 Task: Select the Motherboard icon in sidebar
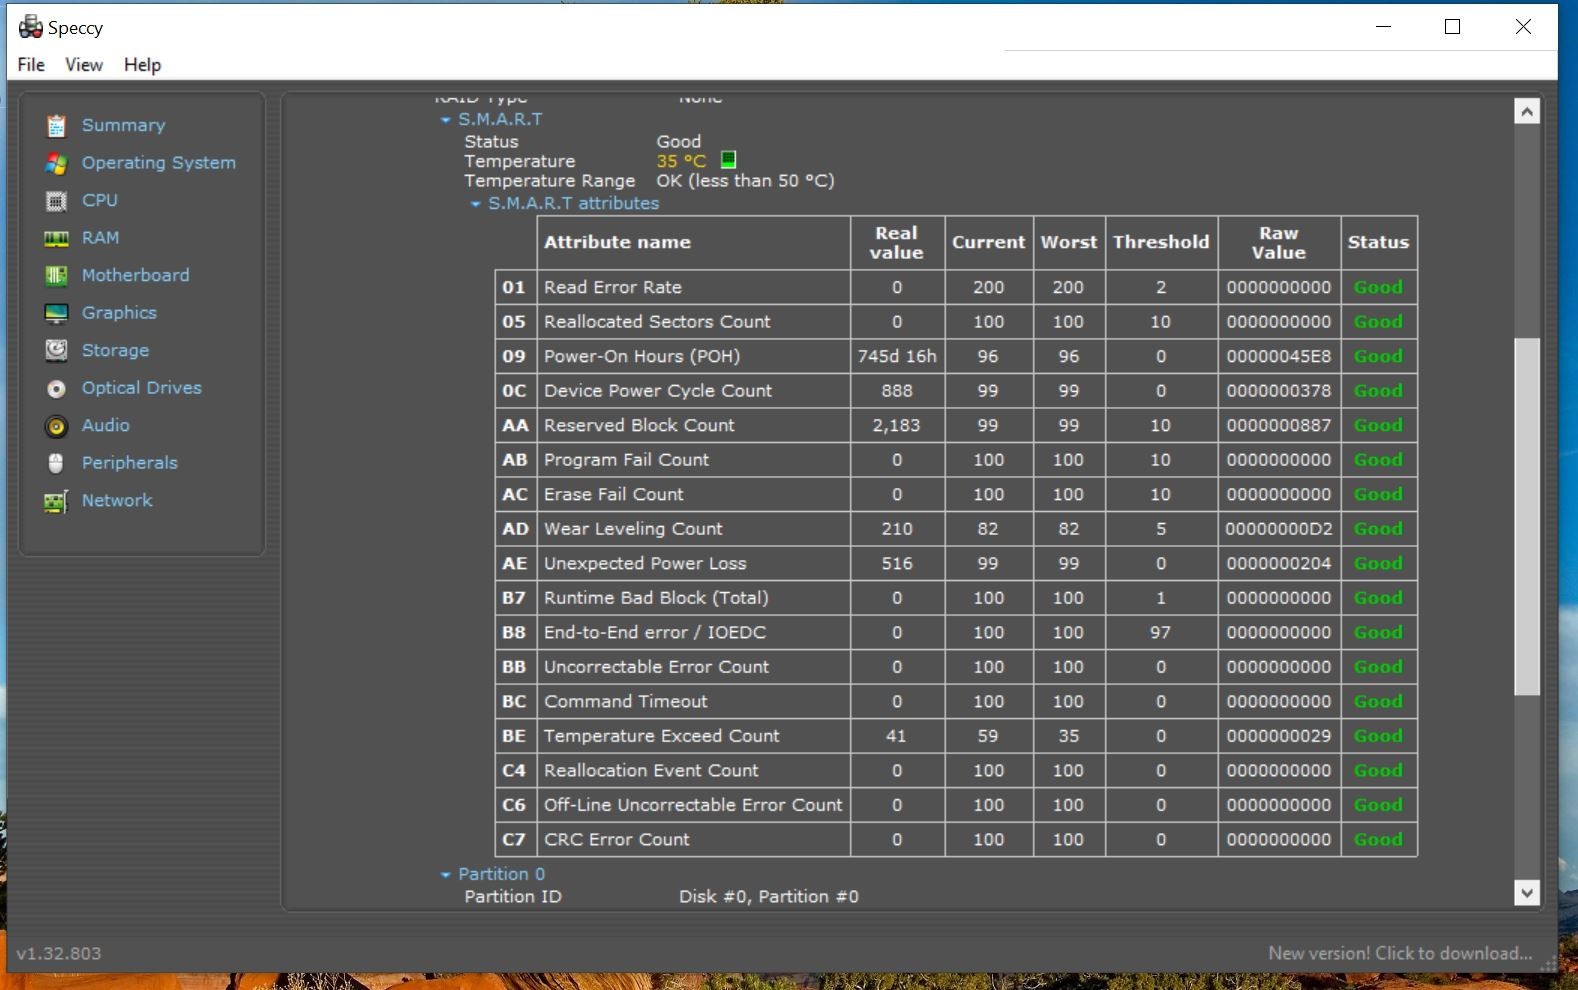[56, 276]
